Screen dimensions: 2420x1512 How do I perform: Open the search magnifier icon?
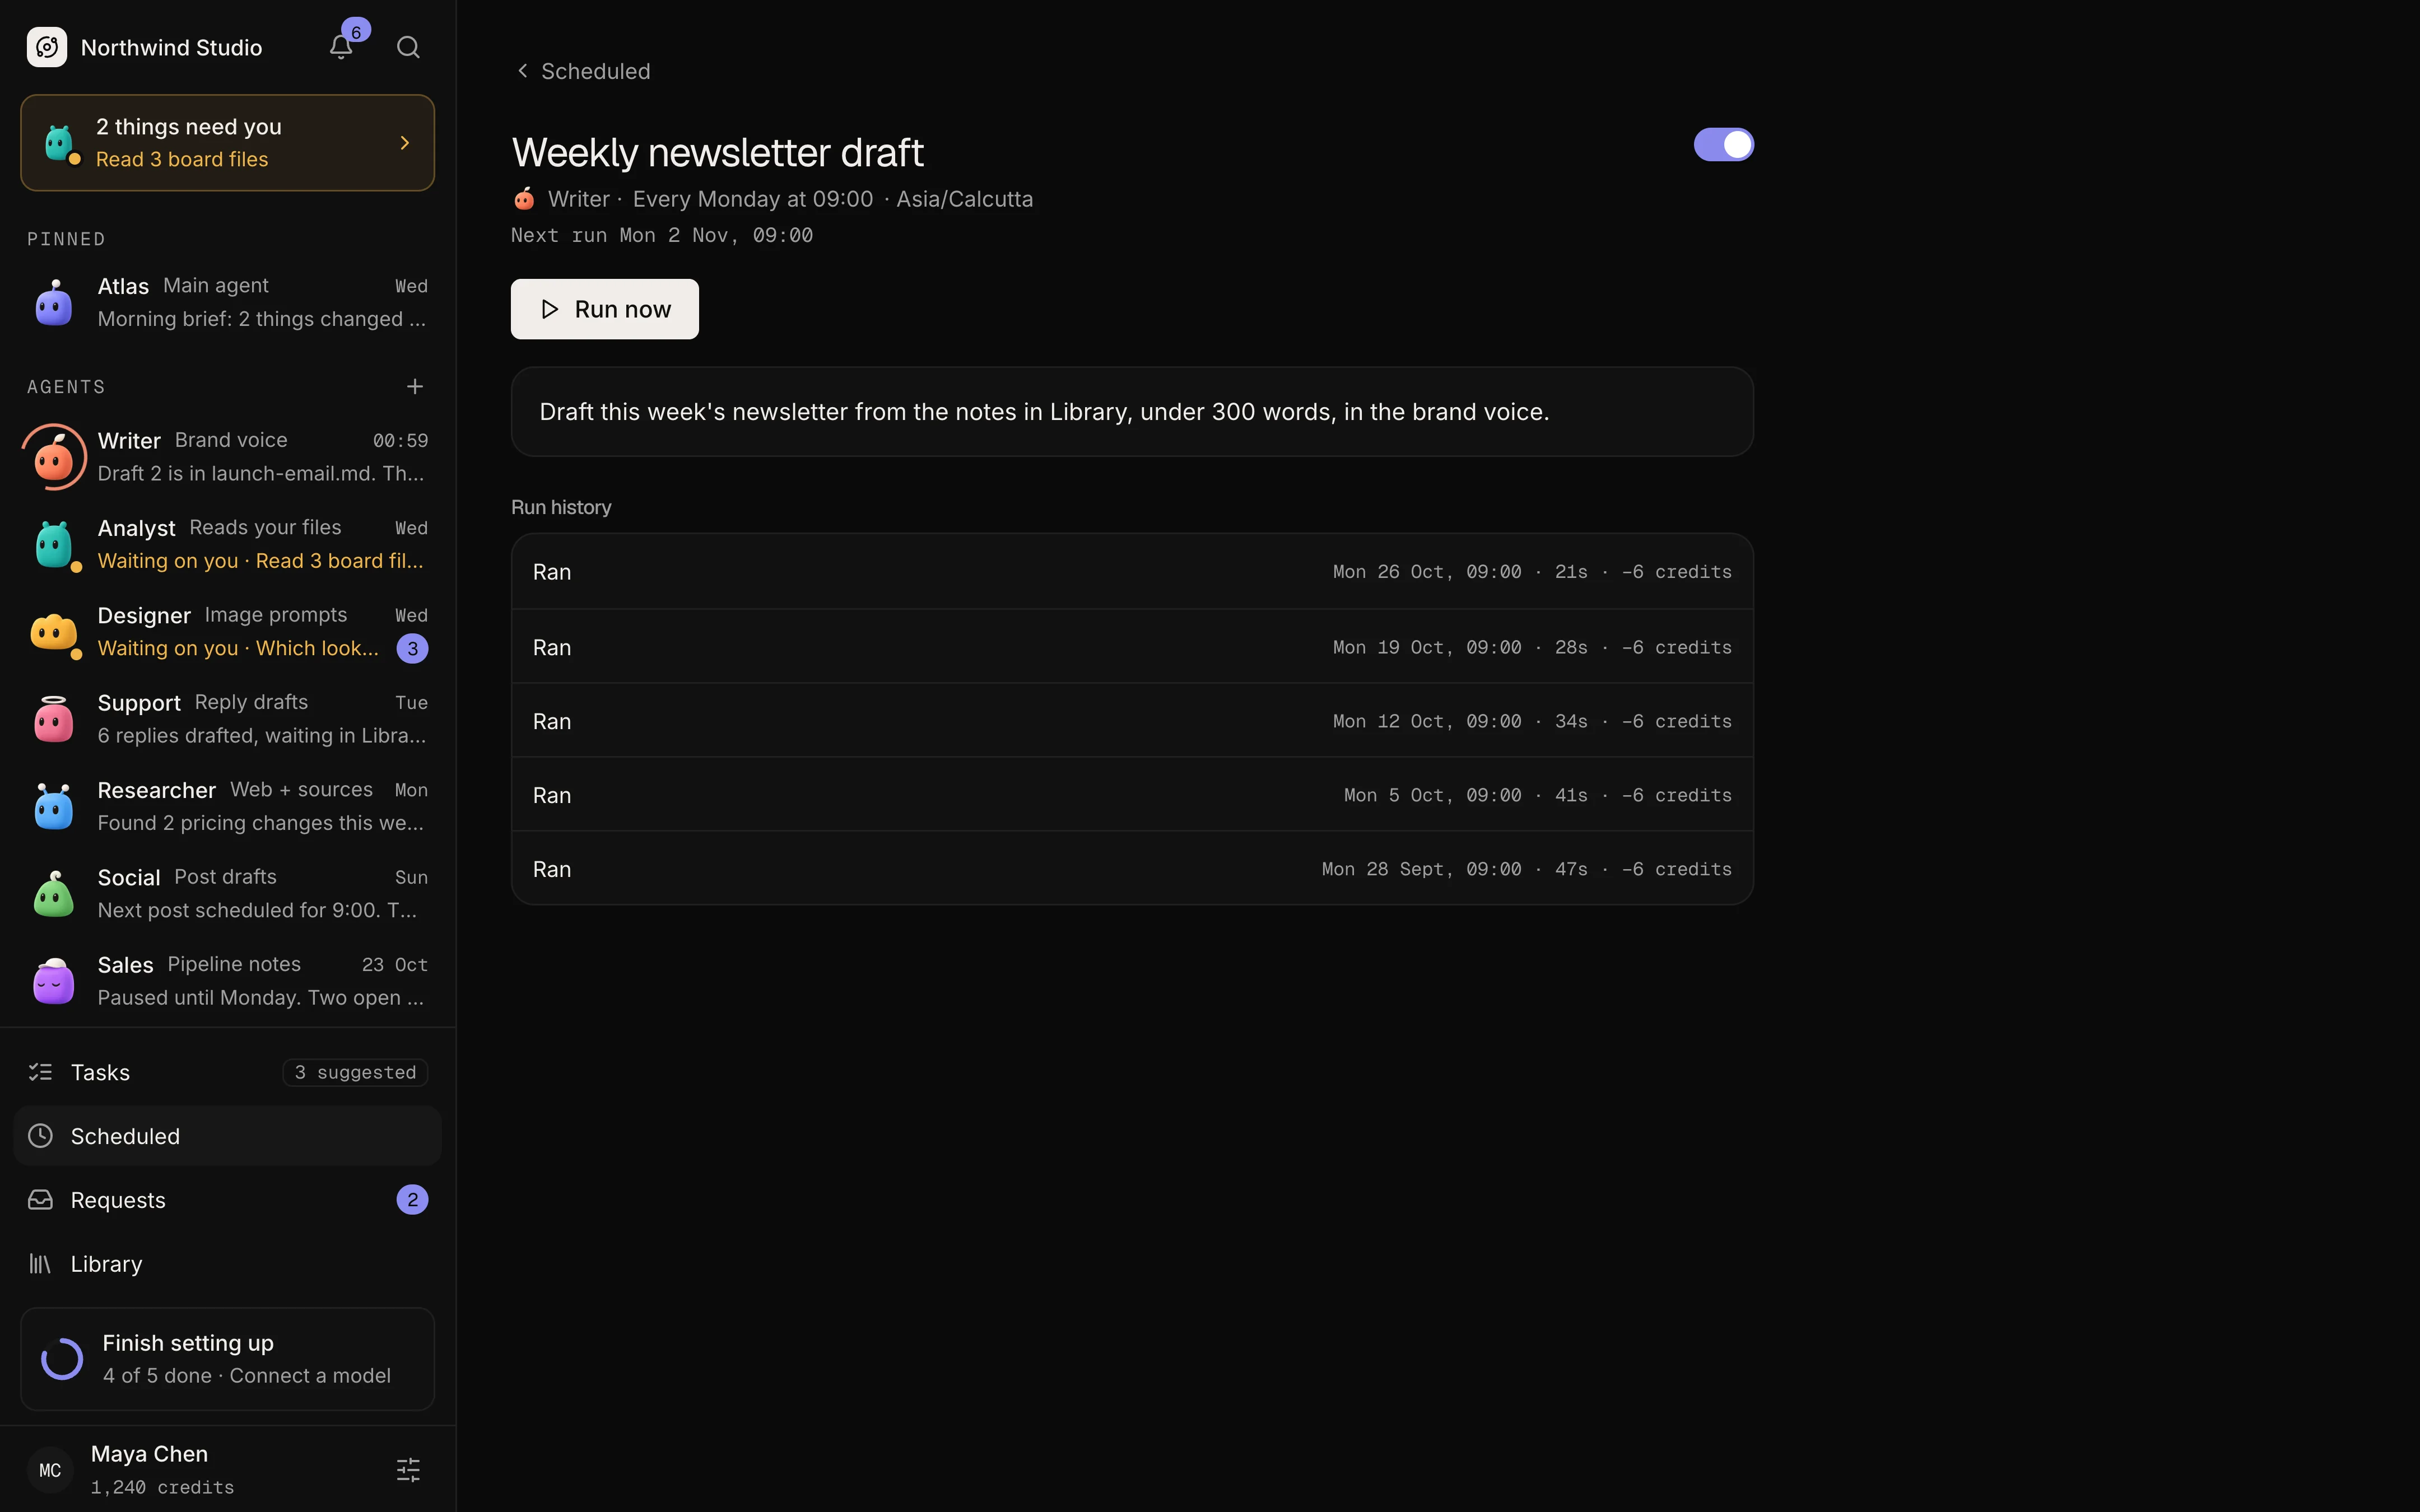(x=408, y=47)
